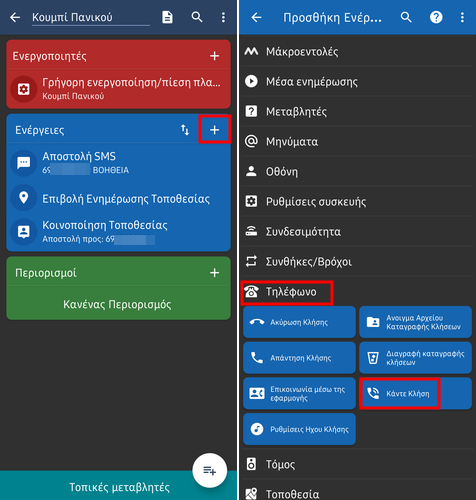
Task: Open the Αποστολή SMS action entry
Action: [118, 163]
